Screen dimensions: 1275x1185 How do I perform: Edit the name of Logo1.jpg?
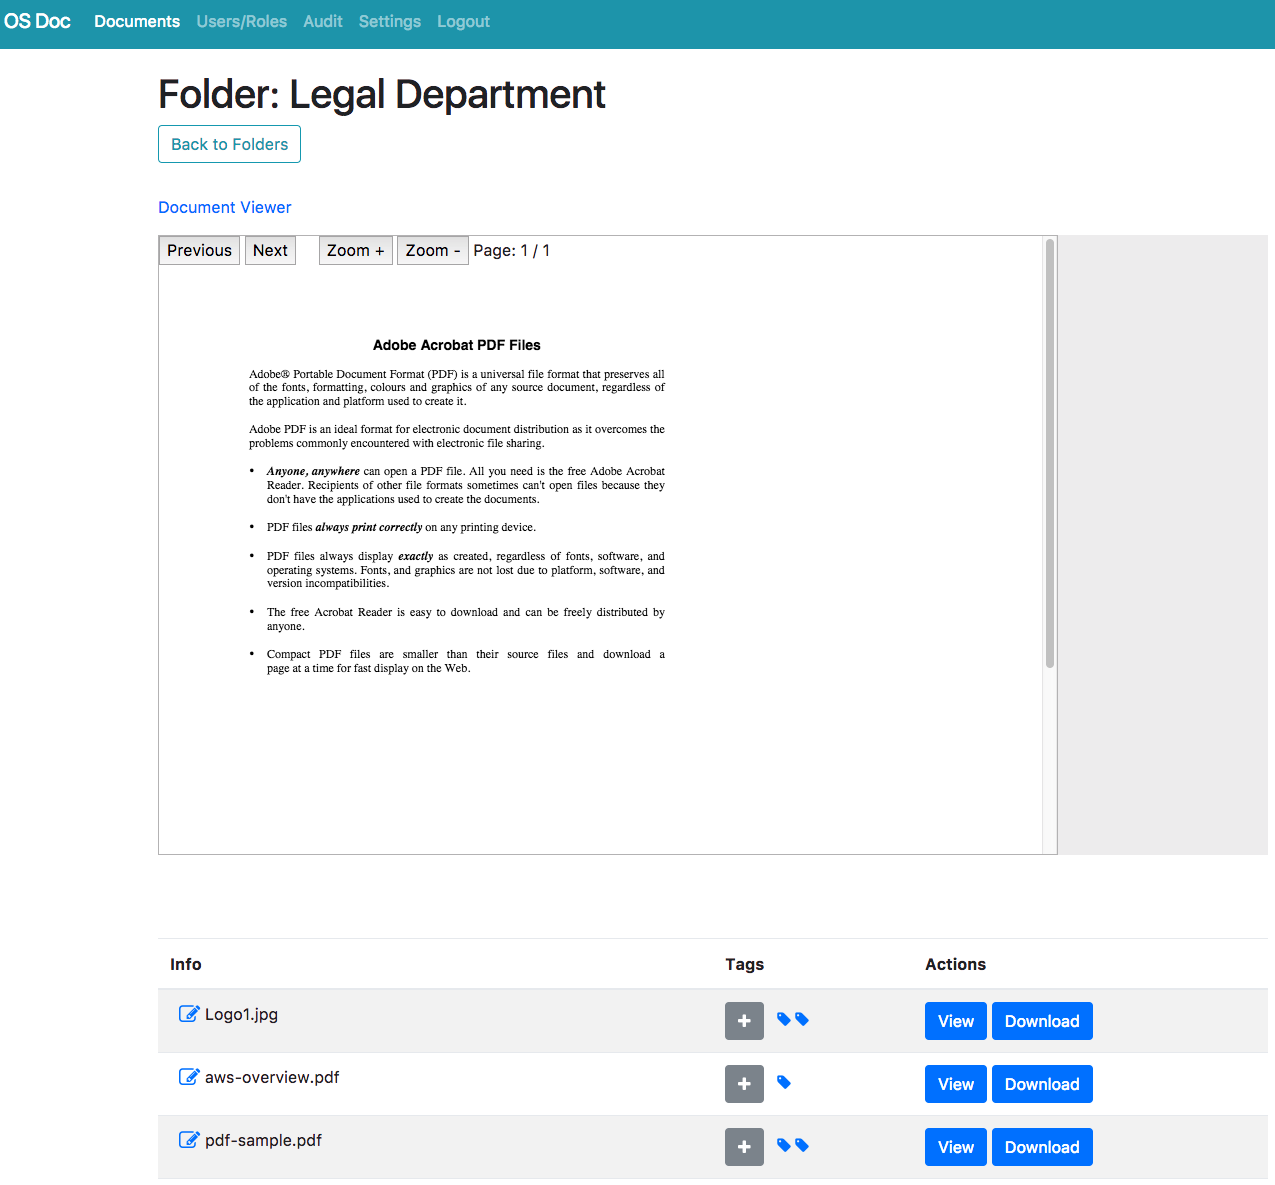pyautogui.click(x=188, y=1013)
